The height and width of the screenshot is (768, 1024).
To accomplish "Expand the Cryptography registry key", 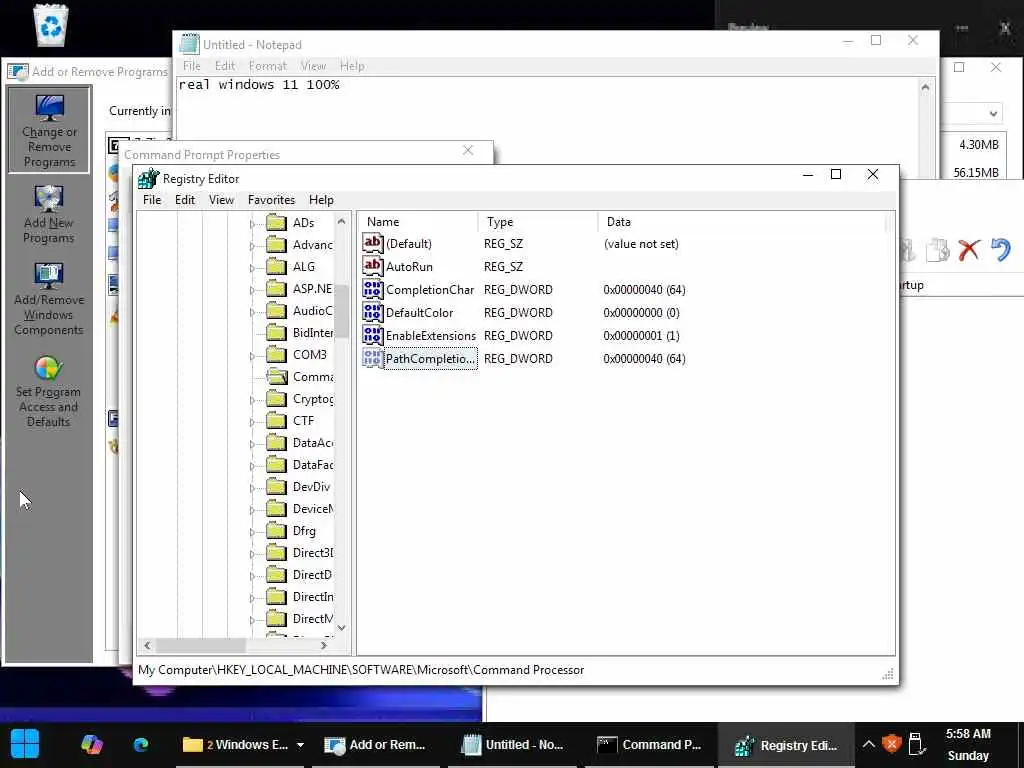I will (x=253, y=400).
